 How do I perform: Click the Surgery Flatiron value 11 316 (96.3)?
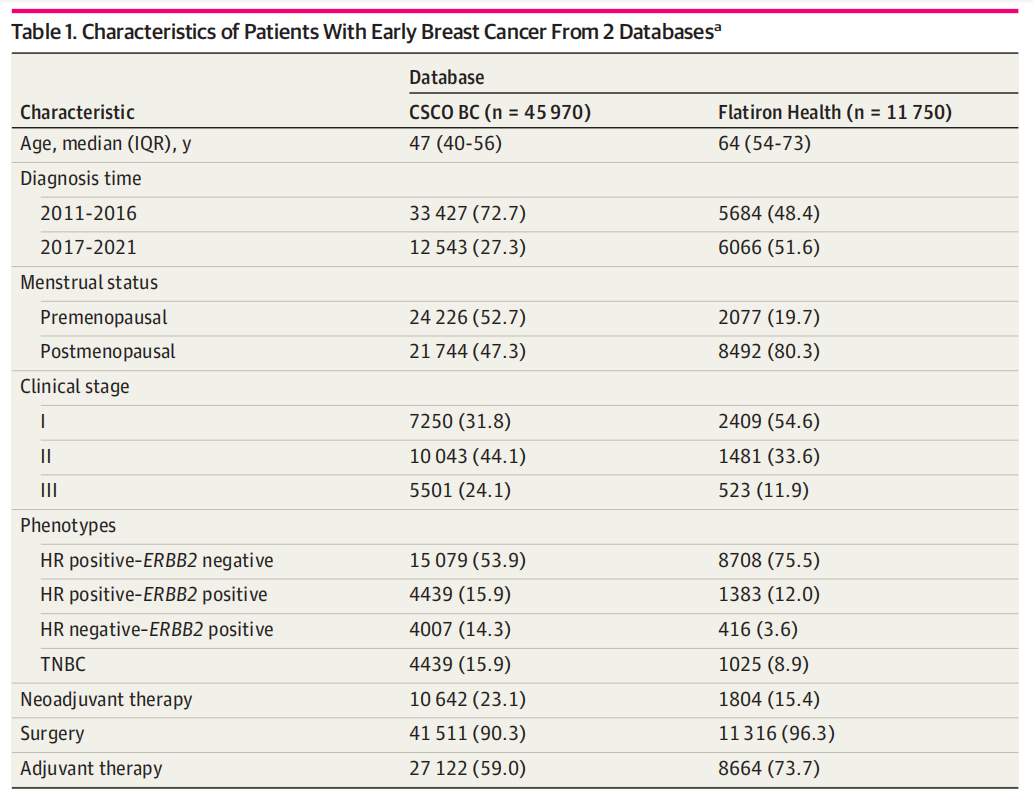point(776,733)
